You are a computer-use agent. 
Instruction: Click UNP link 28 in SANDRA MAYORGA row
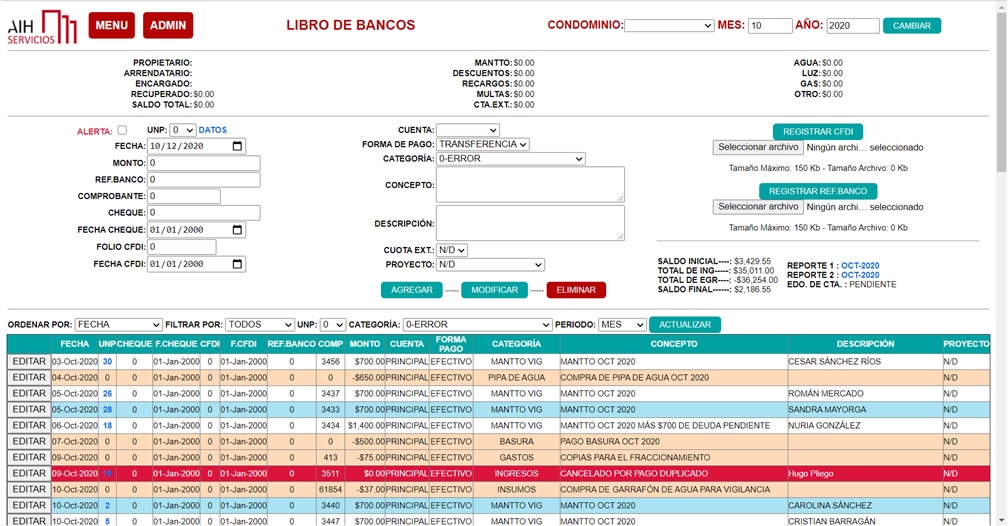tap(107, 410)
